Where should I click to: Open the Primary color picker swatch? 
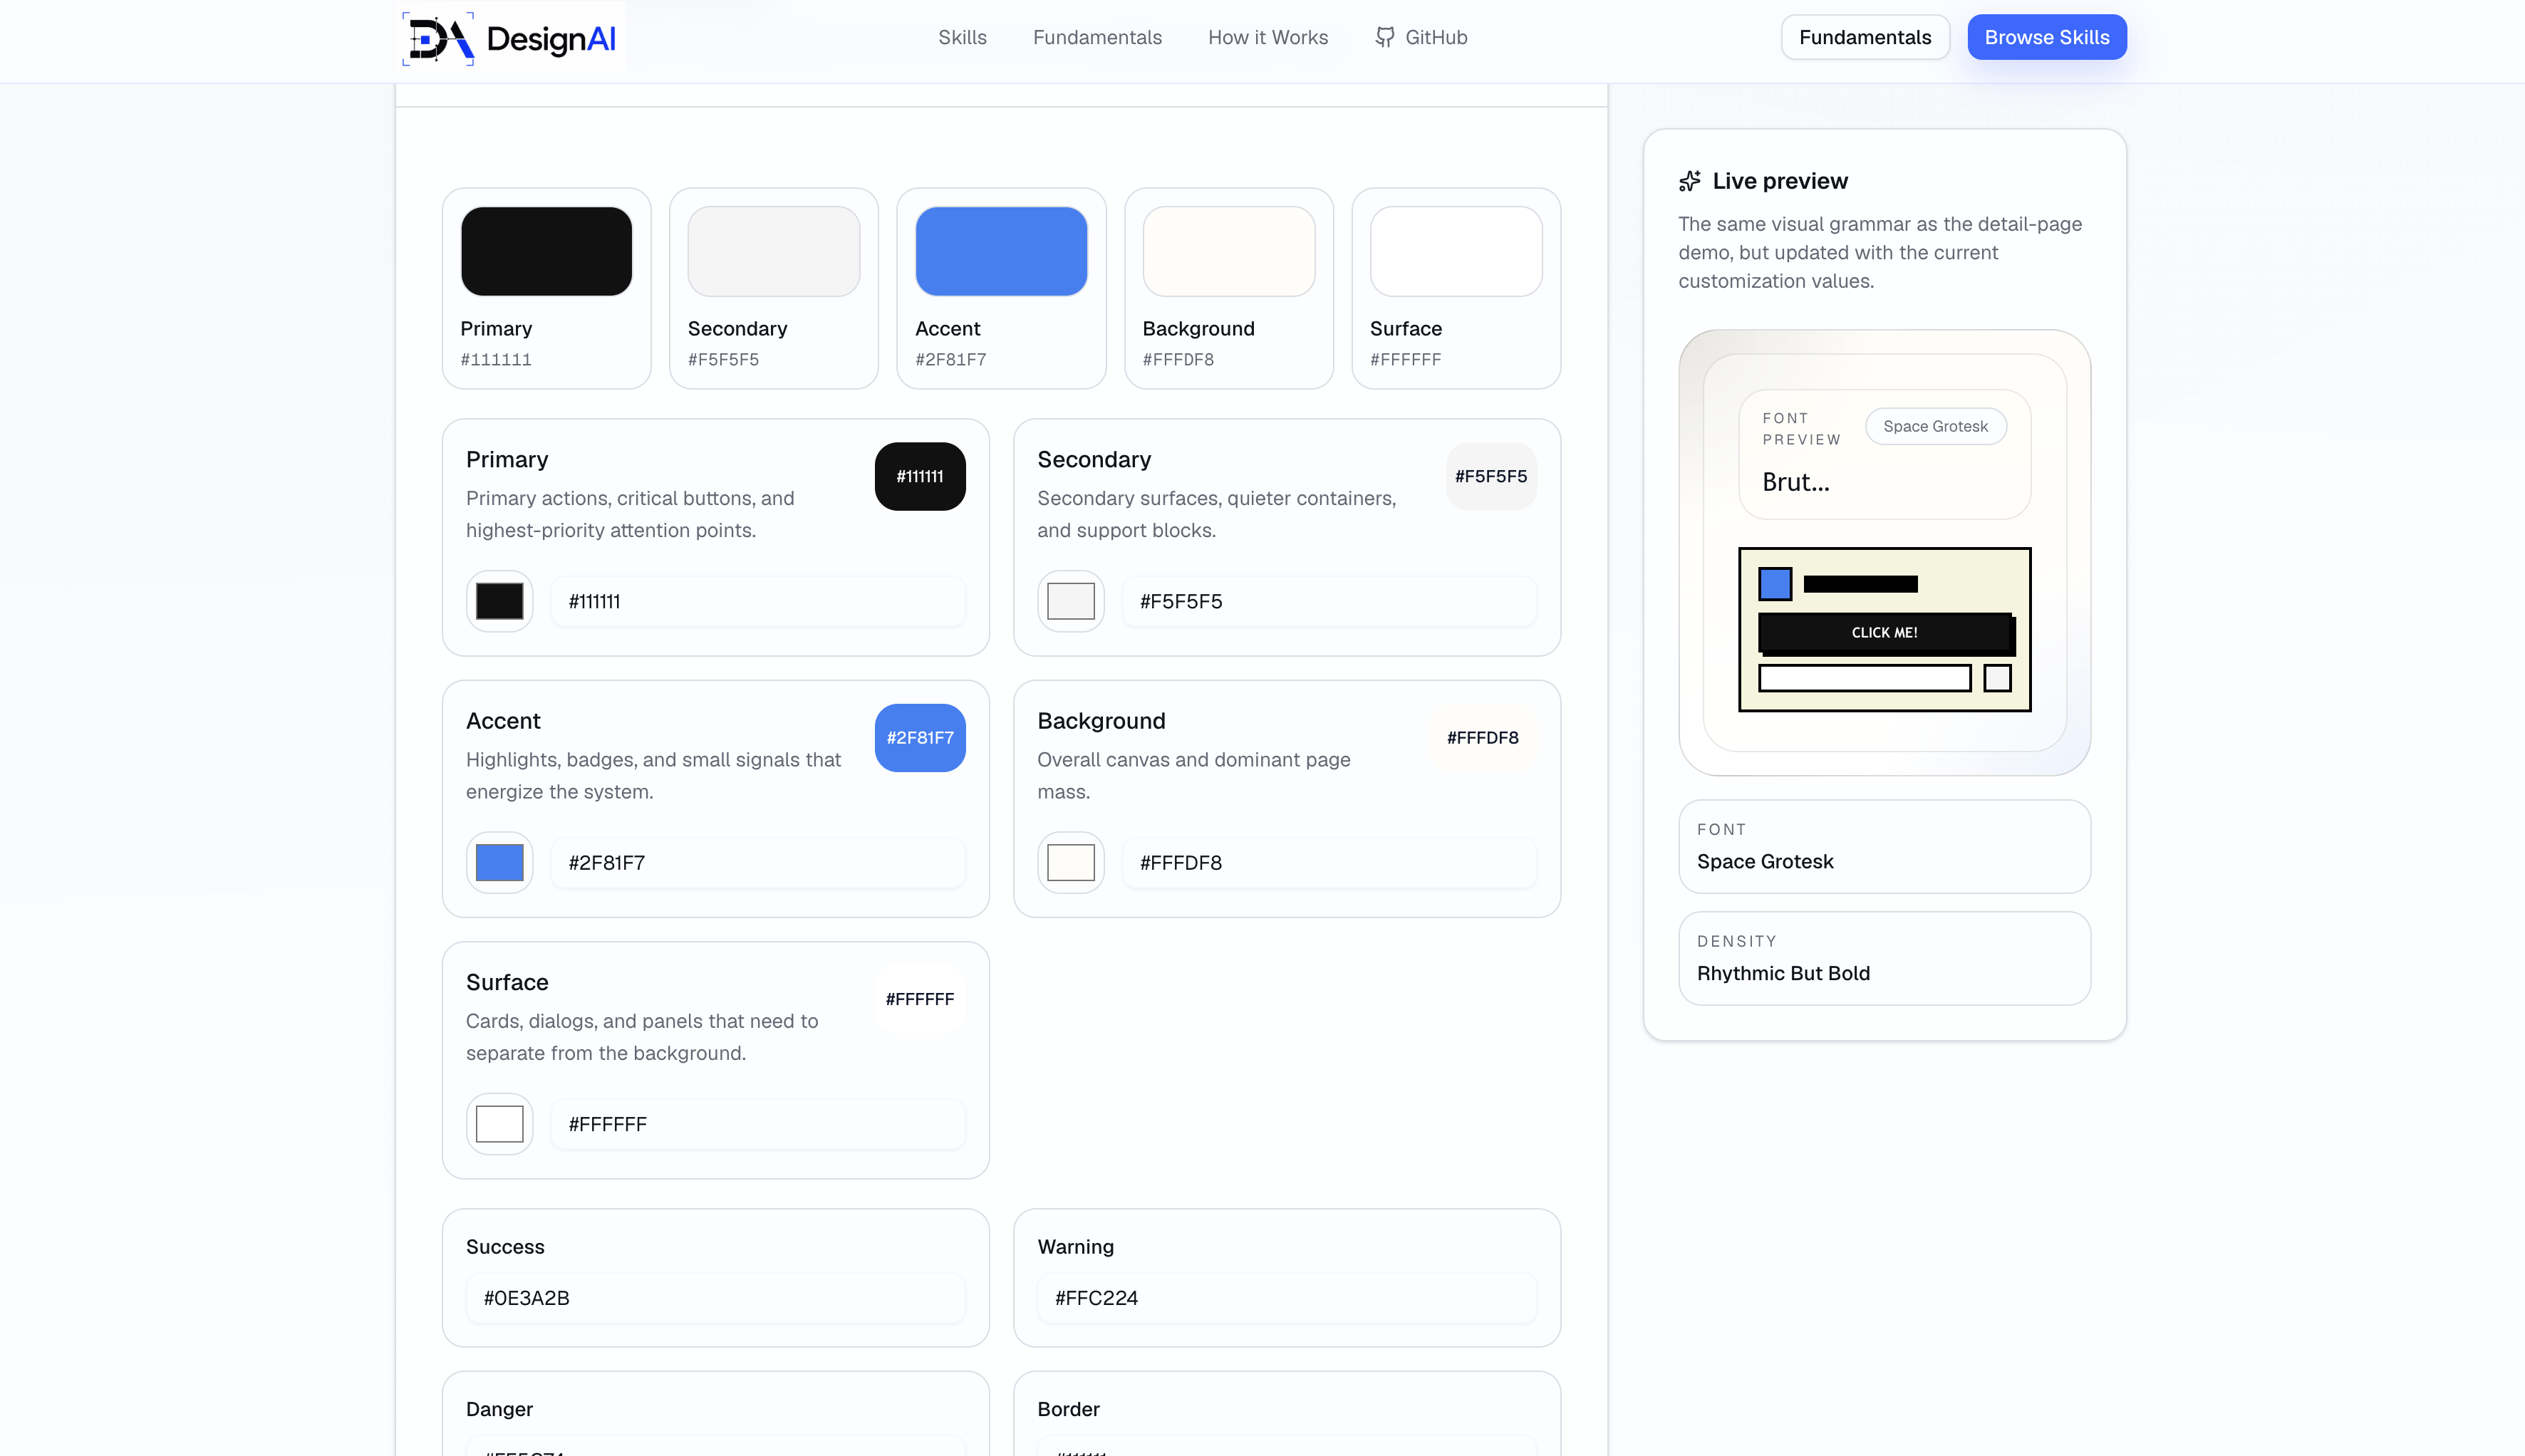tap(499, 601)
